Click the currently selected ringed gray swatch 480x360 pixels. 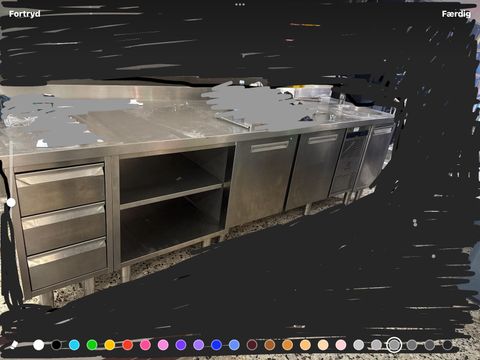pos(394,345)
